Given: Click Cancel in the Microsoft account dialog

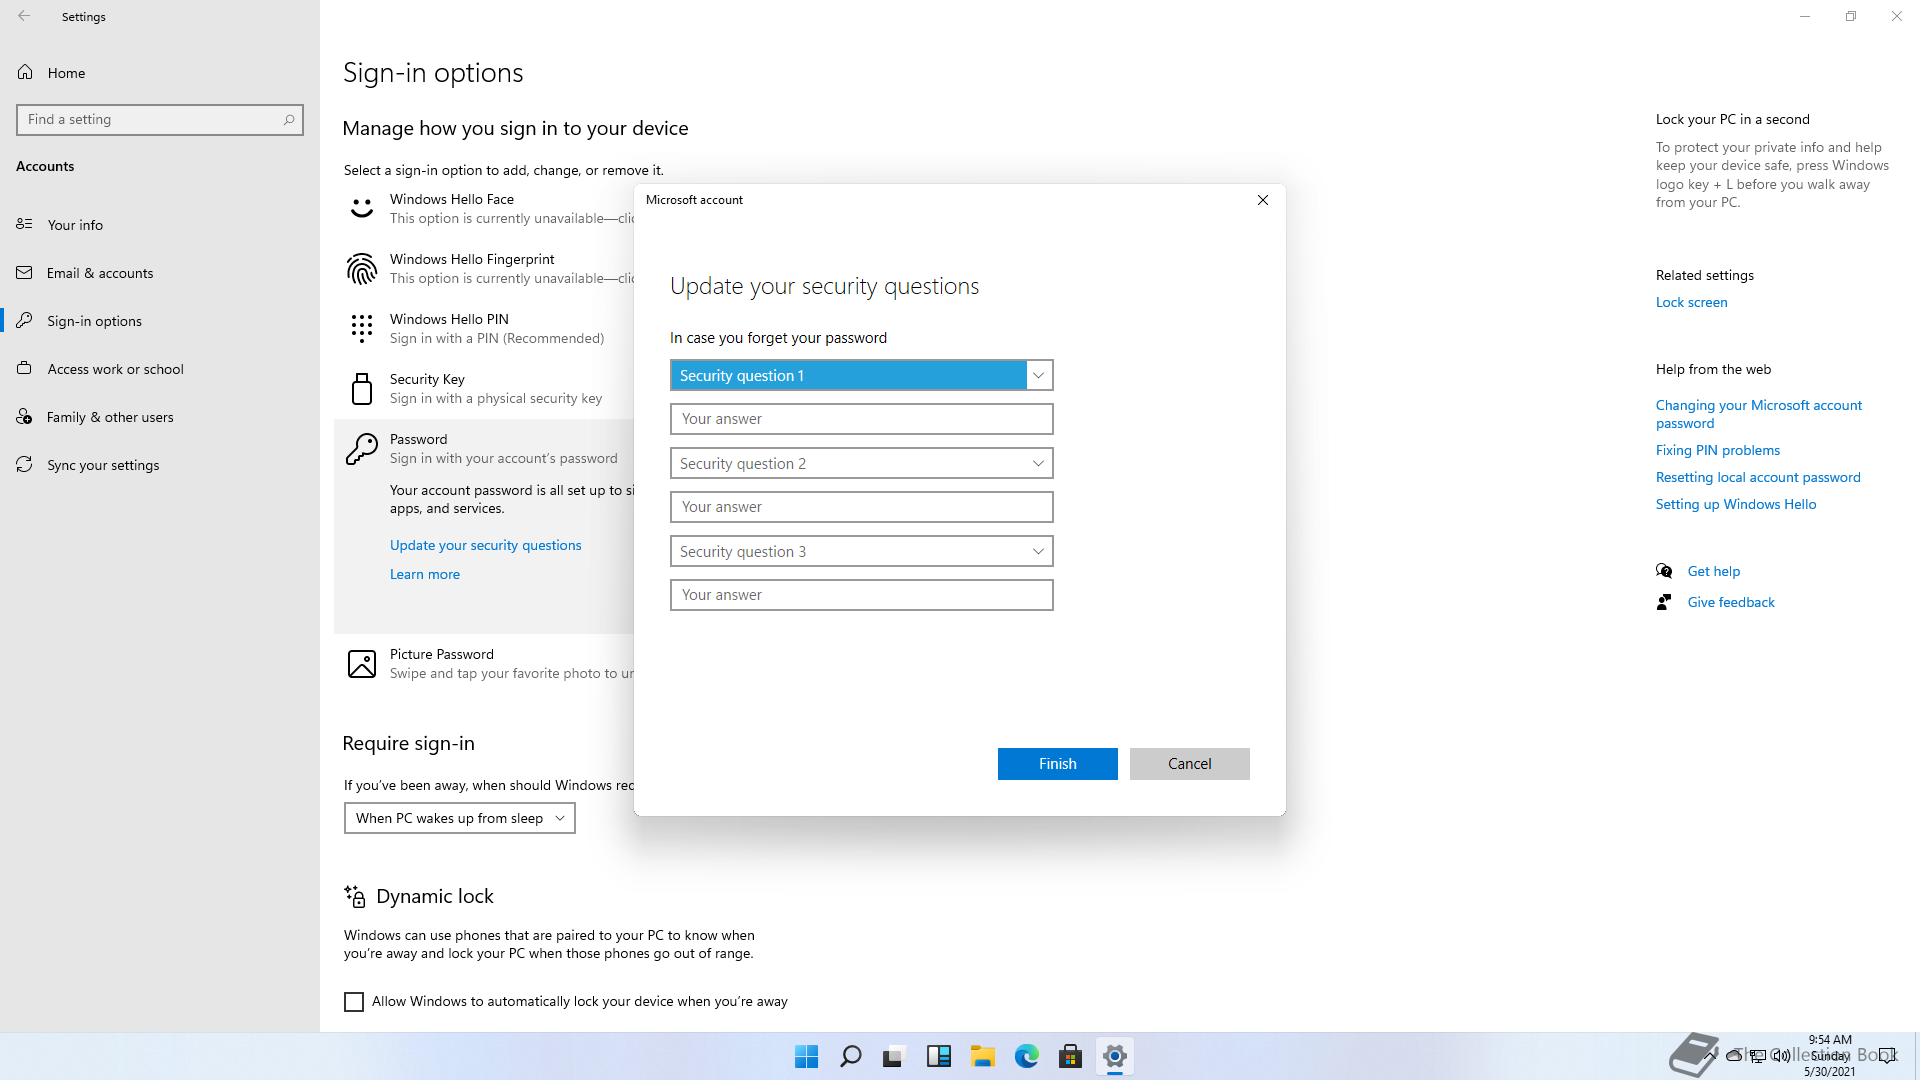Looking at the screenshot, I should pyautogui.click(x=1189, y=764).
